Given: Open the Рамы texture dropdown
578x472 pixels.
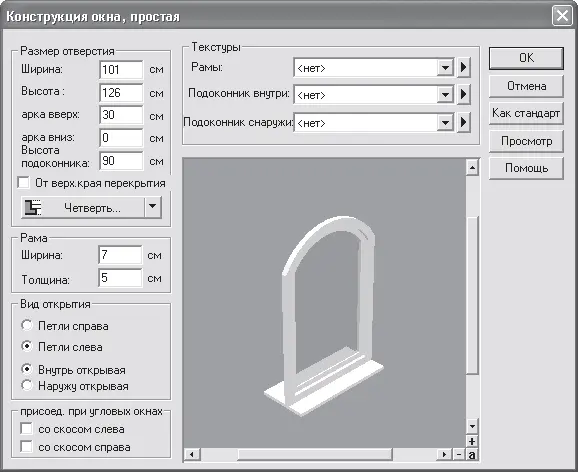Looking at the screenshot, I should click(x=445, y=68).
